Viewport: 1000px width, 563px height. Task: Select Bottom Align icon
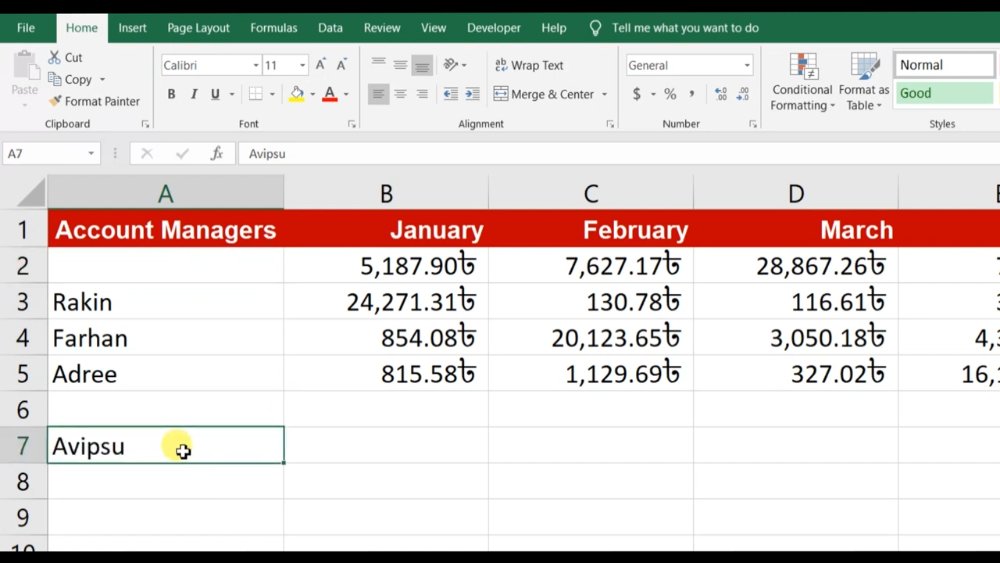pyautogui.click(x=422, y=64)
